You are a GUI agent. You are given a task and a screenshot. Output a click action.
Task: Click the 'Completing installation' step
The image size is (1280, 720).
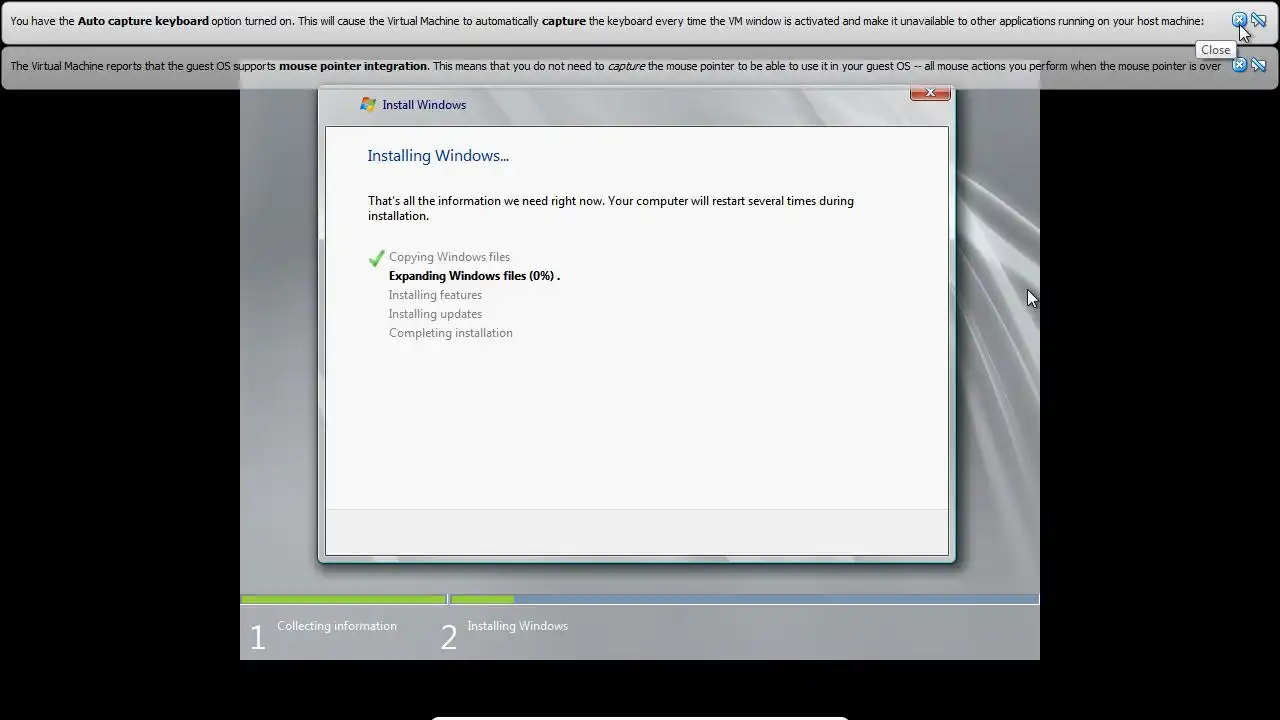tap(450, 333)
